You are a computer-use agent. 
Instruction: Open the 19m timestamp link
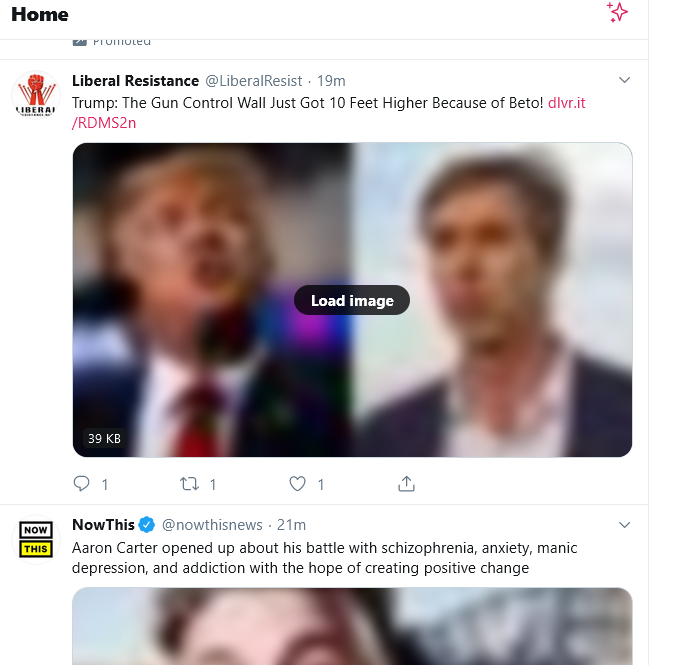point(331,81)
